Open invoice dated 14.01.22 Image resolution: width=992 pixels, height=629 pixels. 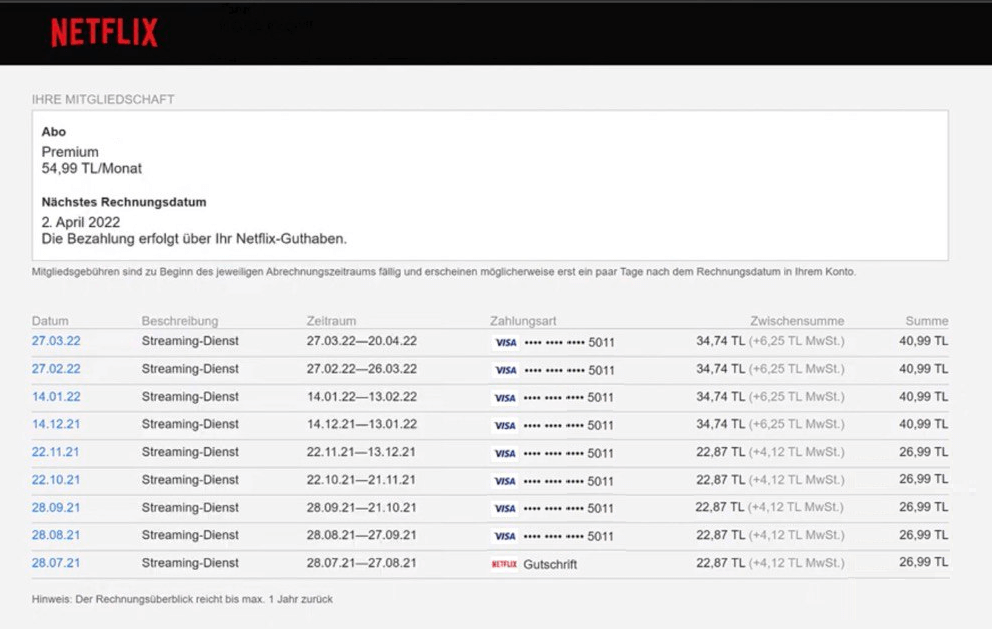pos(56,396)
